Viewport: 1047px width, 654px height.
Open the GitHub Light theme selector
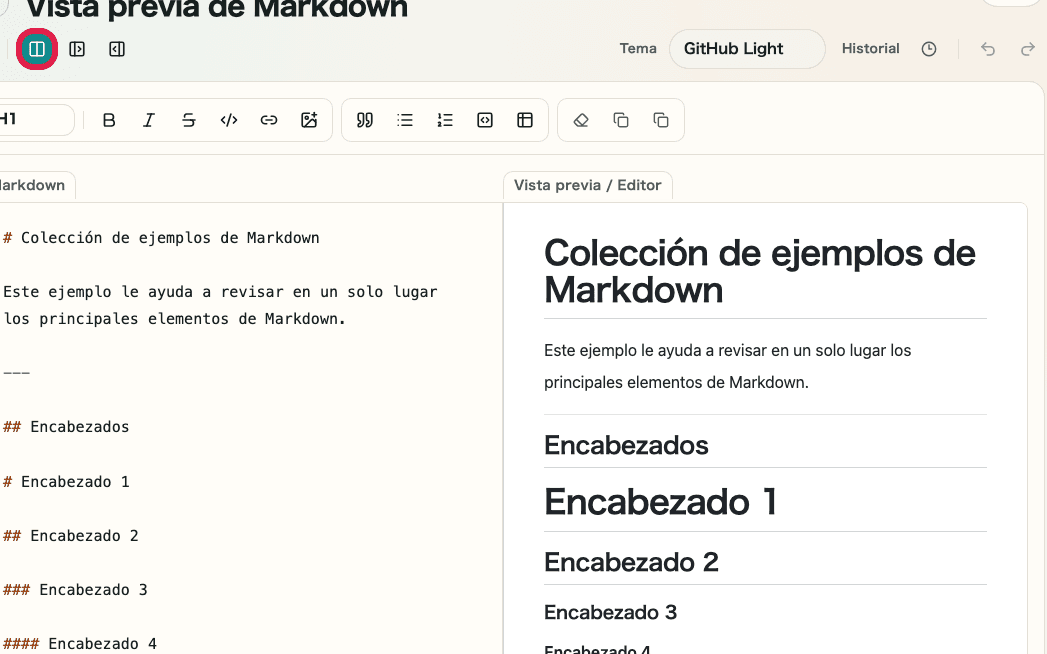click(x=746, y=48)
